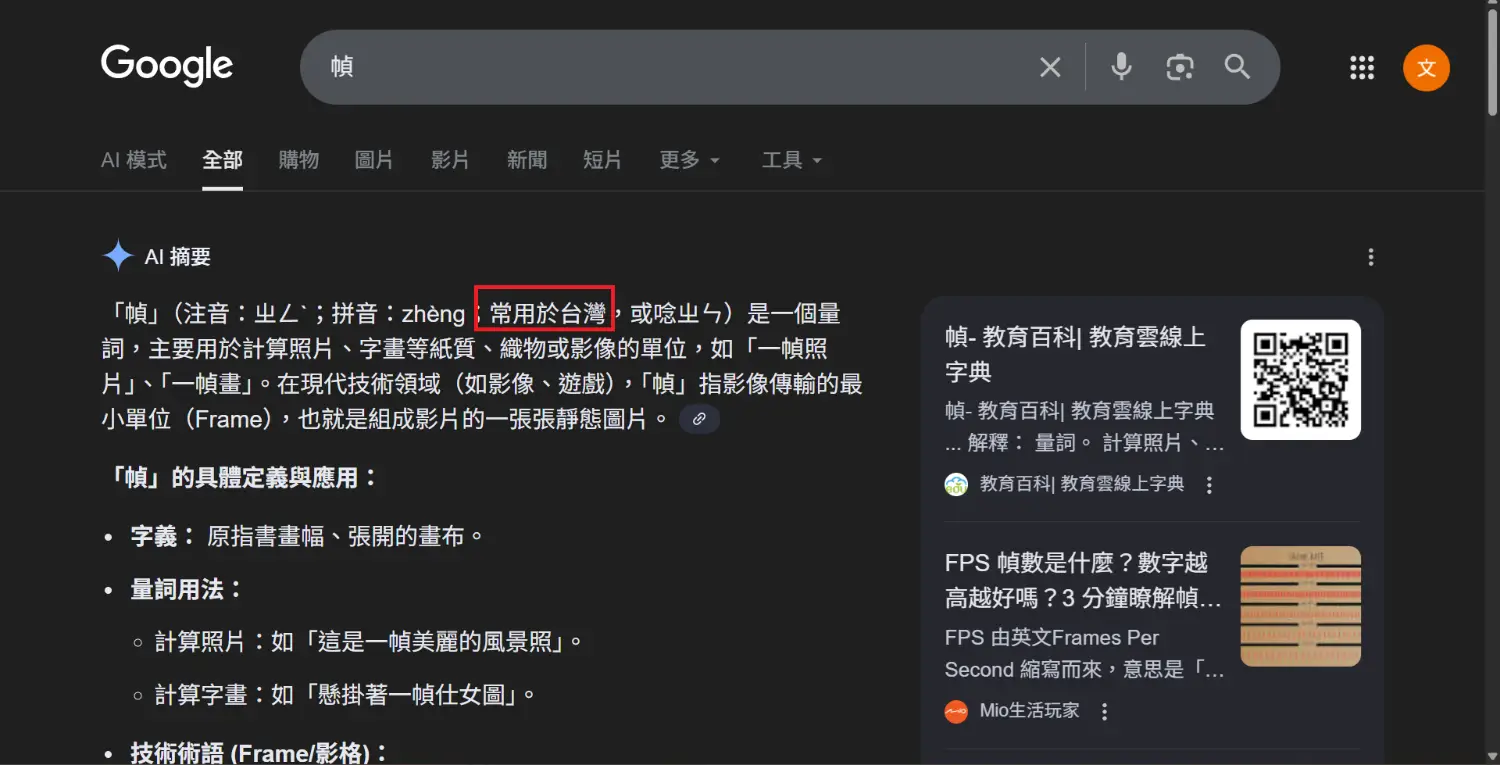Open the Google apps grid
Image resolution: width=1500 pixels, height=765 pixels.
pyautogui.click(x=1362, y=67)
